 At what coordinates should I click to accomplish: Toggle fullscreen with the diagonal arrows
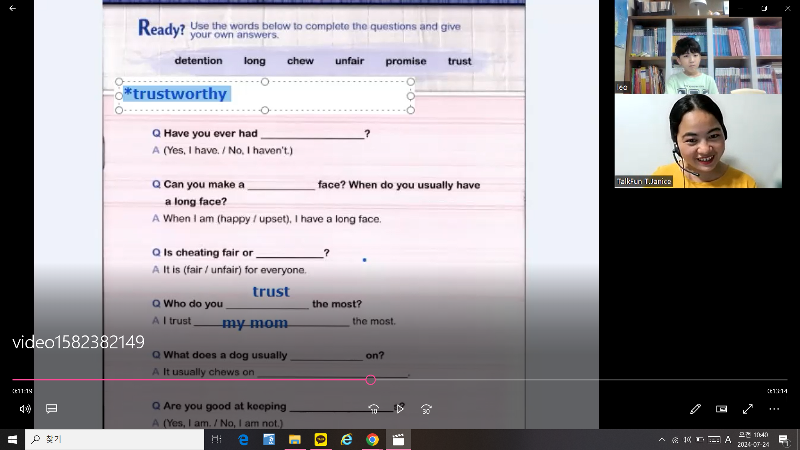tap(747, 408)
